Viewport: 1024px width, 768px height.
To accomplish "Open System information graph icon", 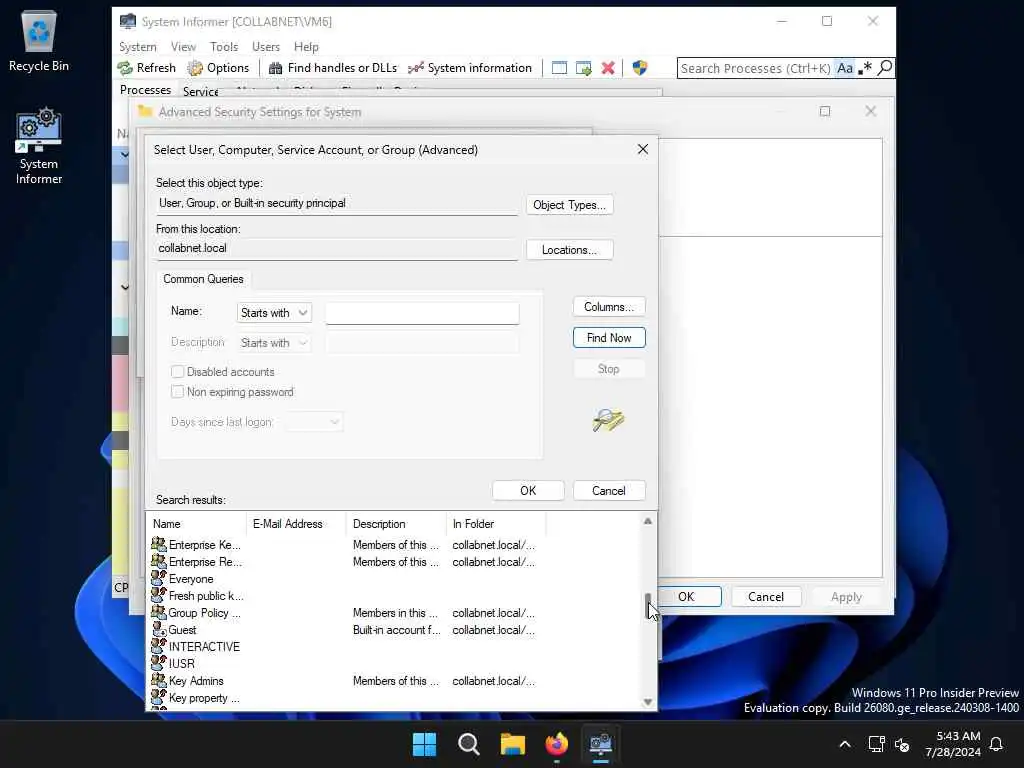I will click(415, 68).
